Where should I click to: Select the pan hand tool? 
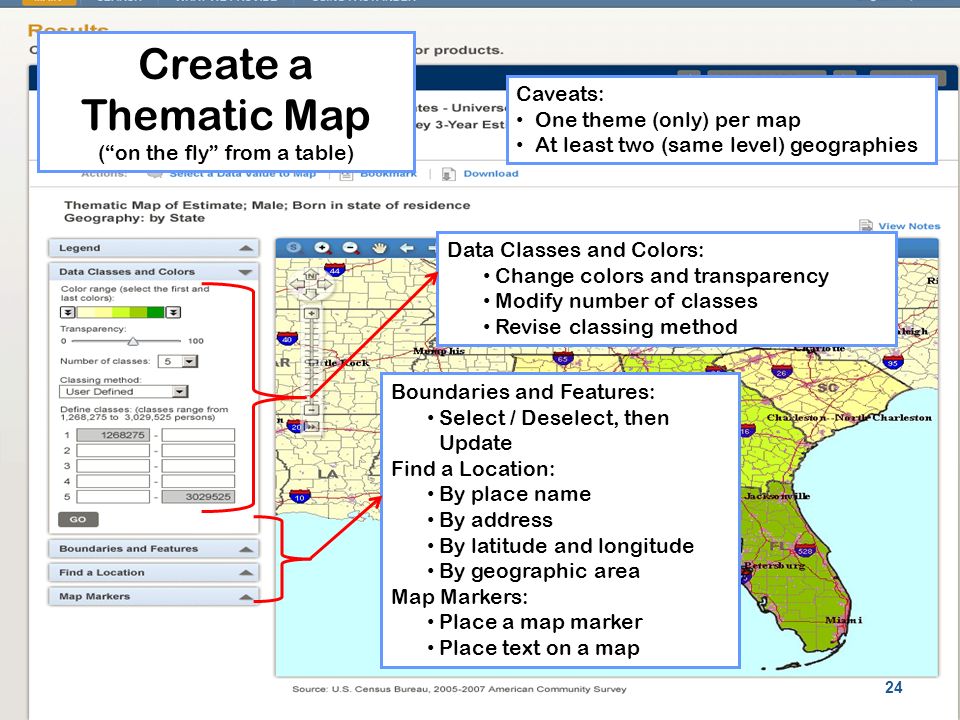pyautogui.click(x=380, y=248)
